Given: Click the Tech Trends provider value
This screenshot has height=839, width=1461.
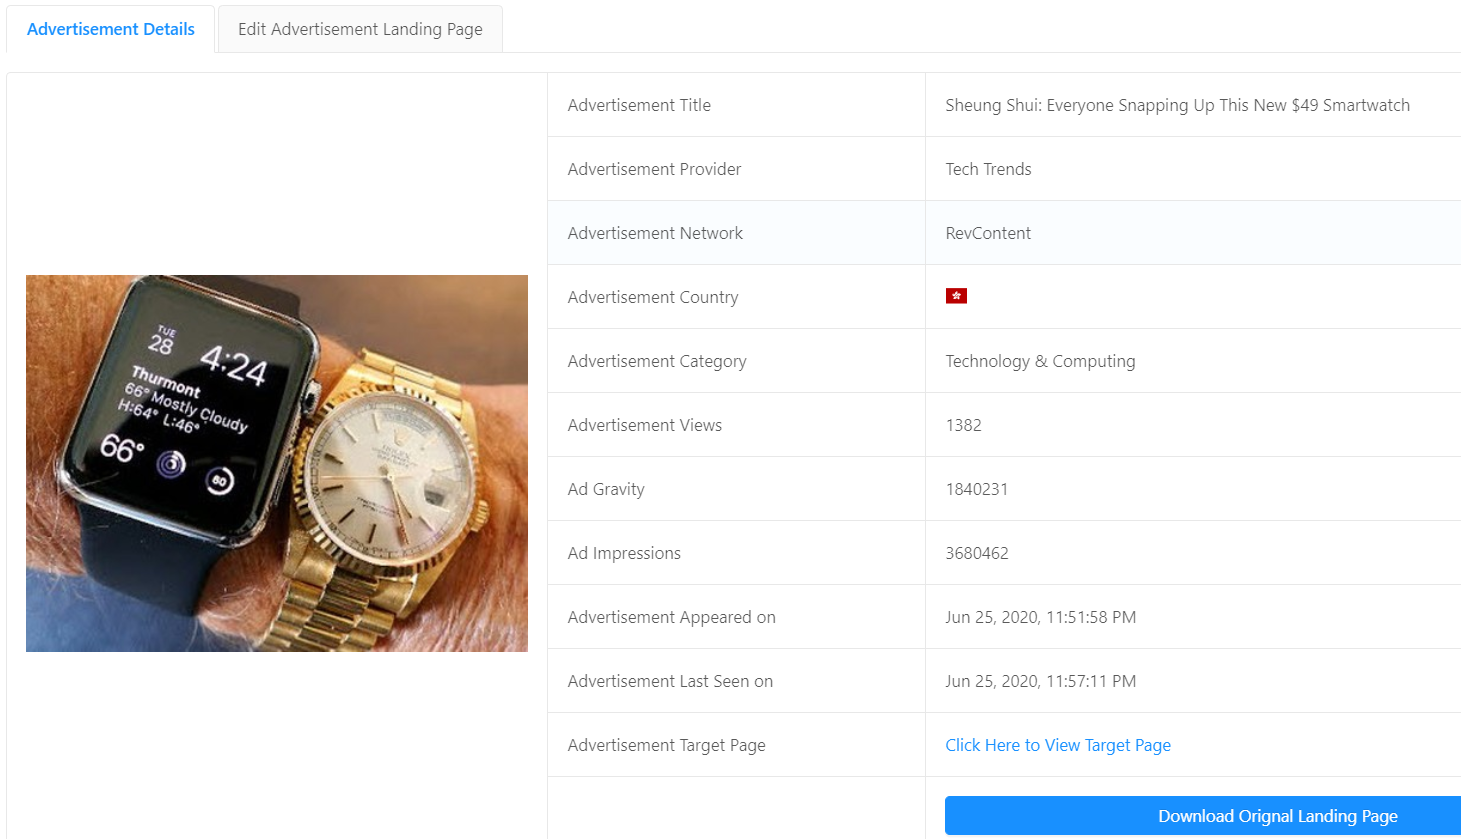Looking at the screenshot, I should coord(988,169).
